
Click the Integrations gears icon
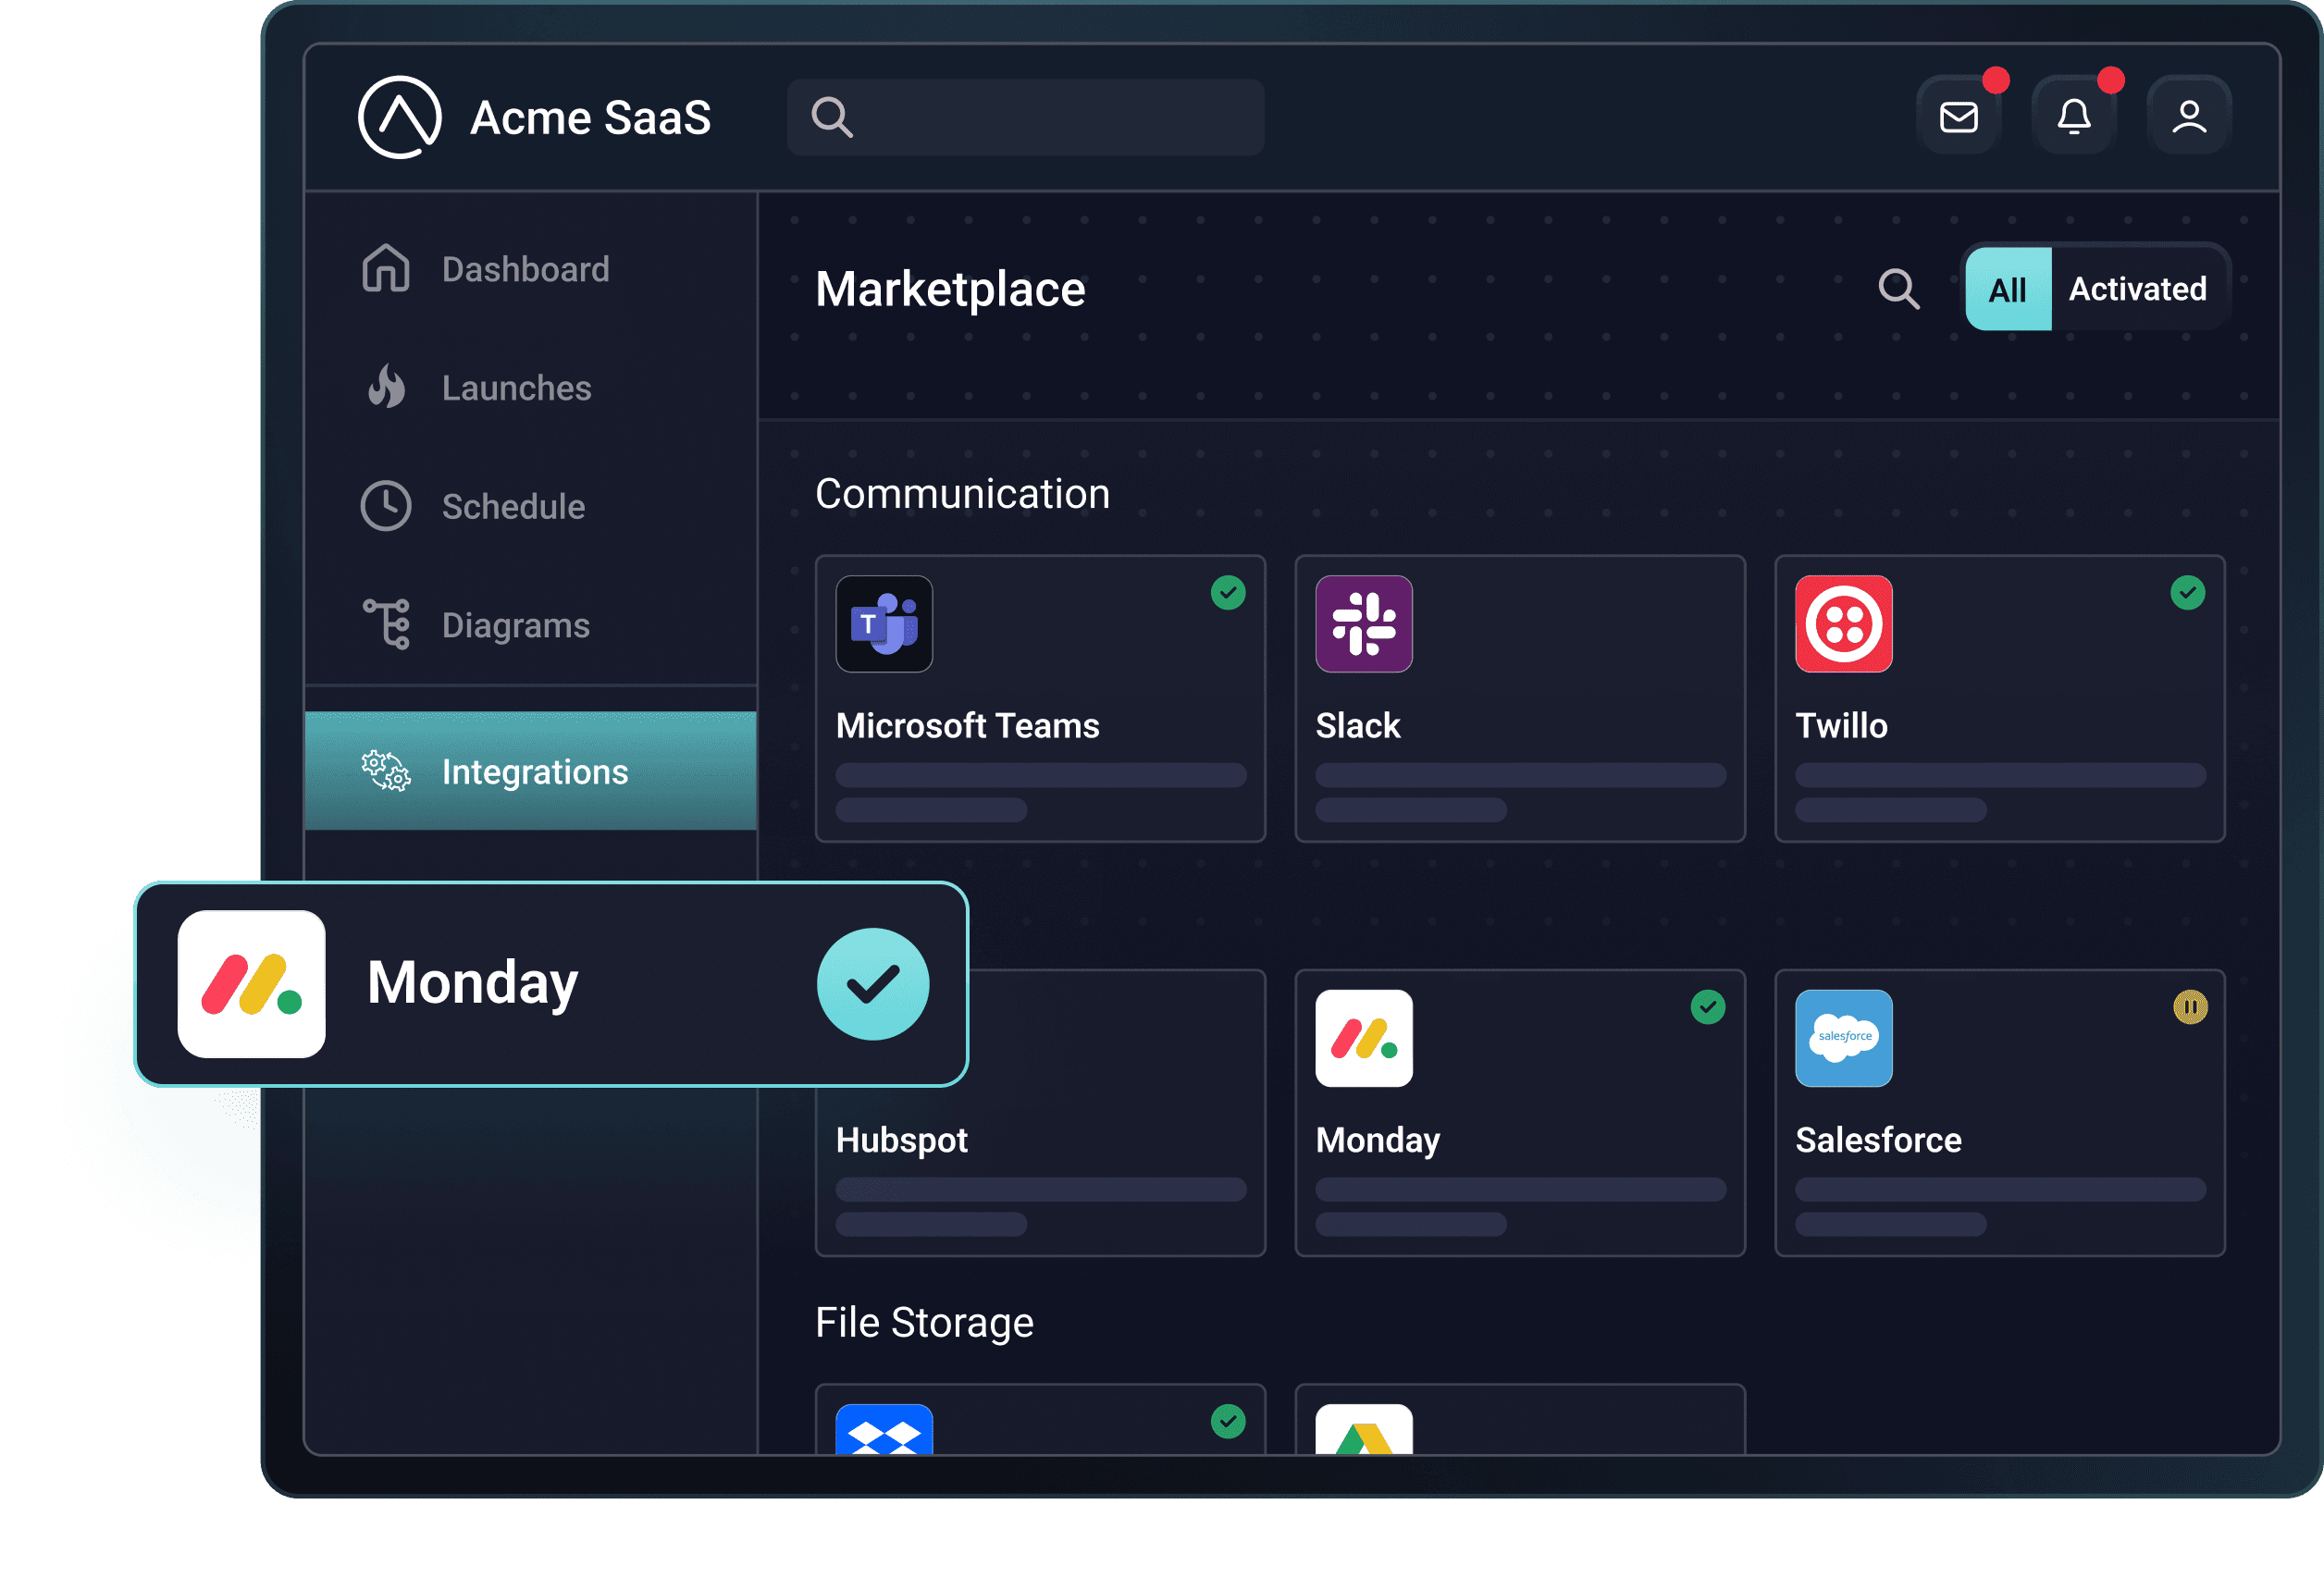point(386,771)
